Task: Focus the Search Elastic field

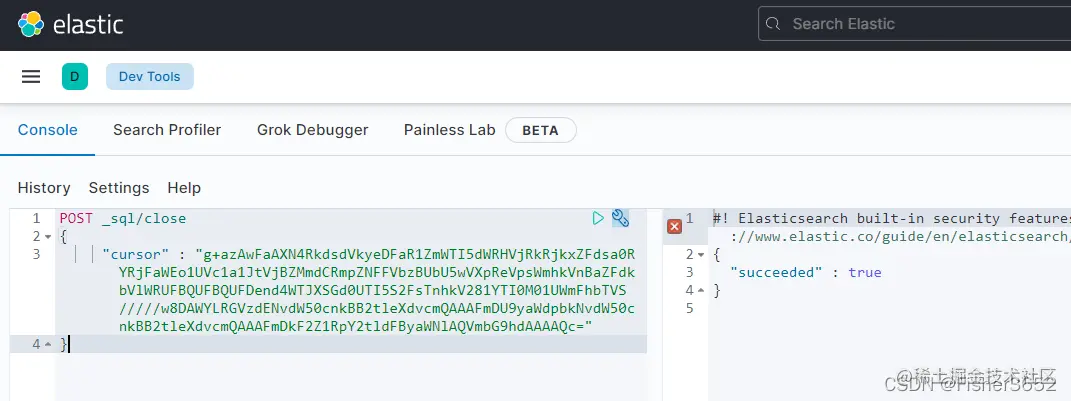Action: [x=915, y=24]
